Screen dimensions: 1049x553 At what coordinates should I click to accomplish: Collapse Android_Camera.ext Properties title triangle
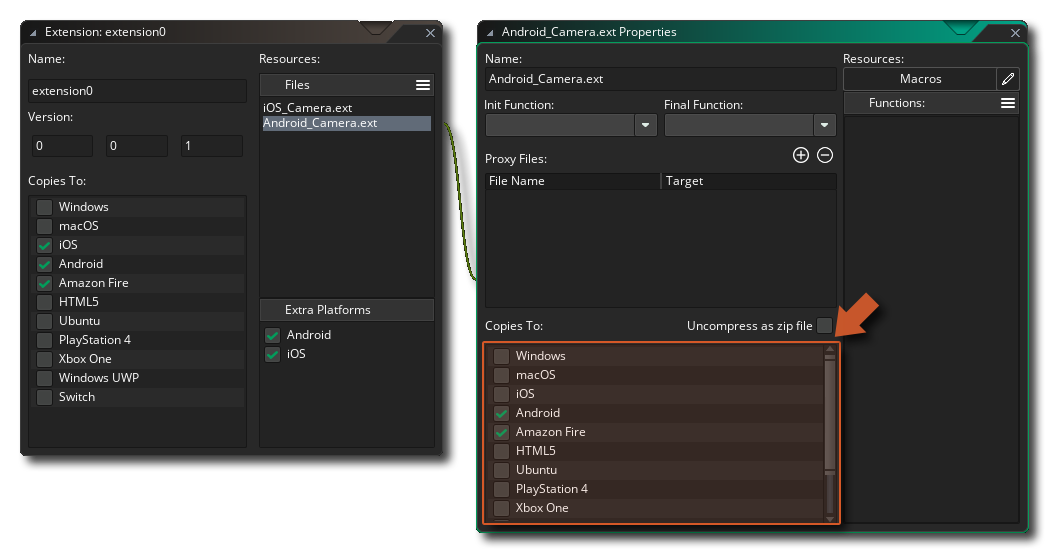pyautogui.click(x=490, y=32)
